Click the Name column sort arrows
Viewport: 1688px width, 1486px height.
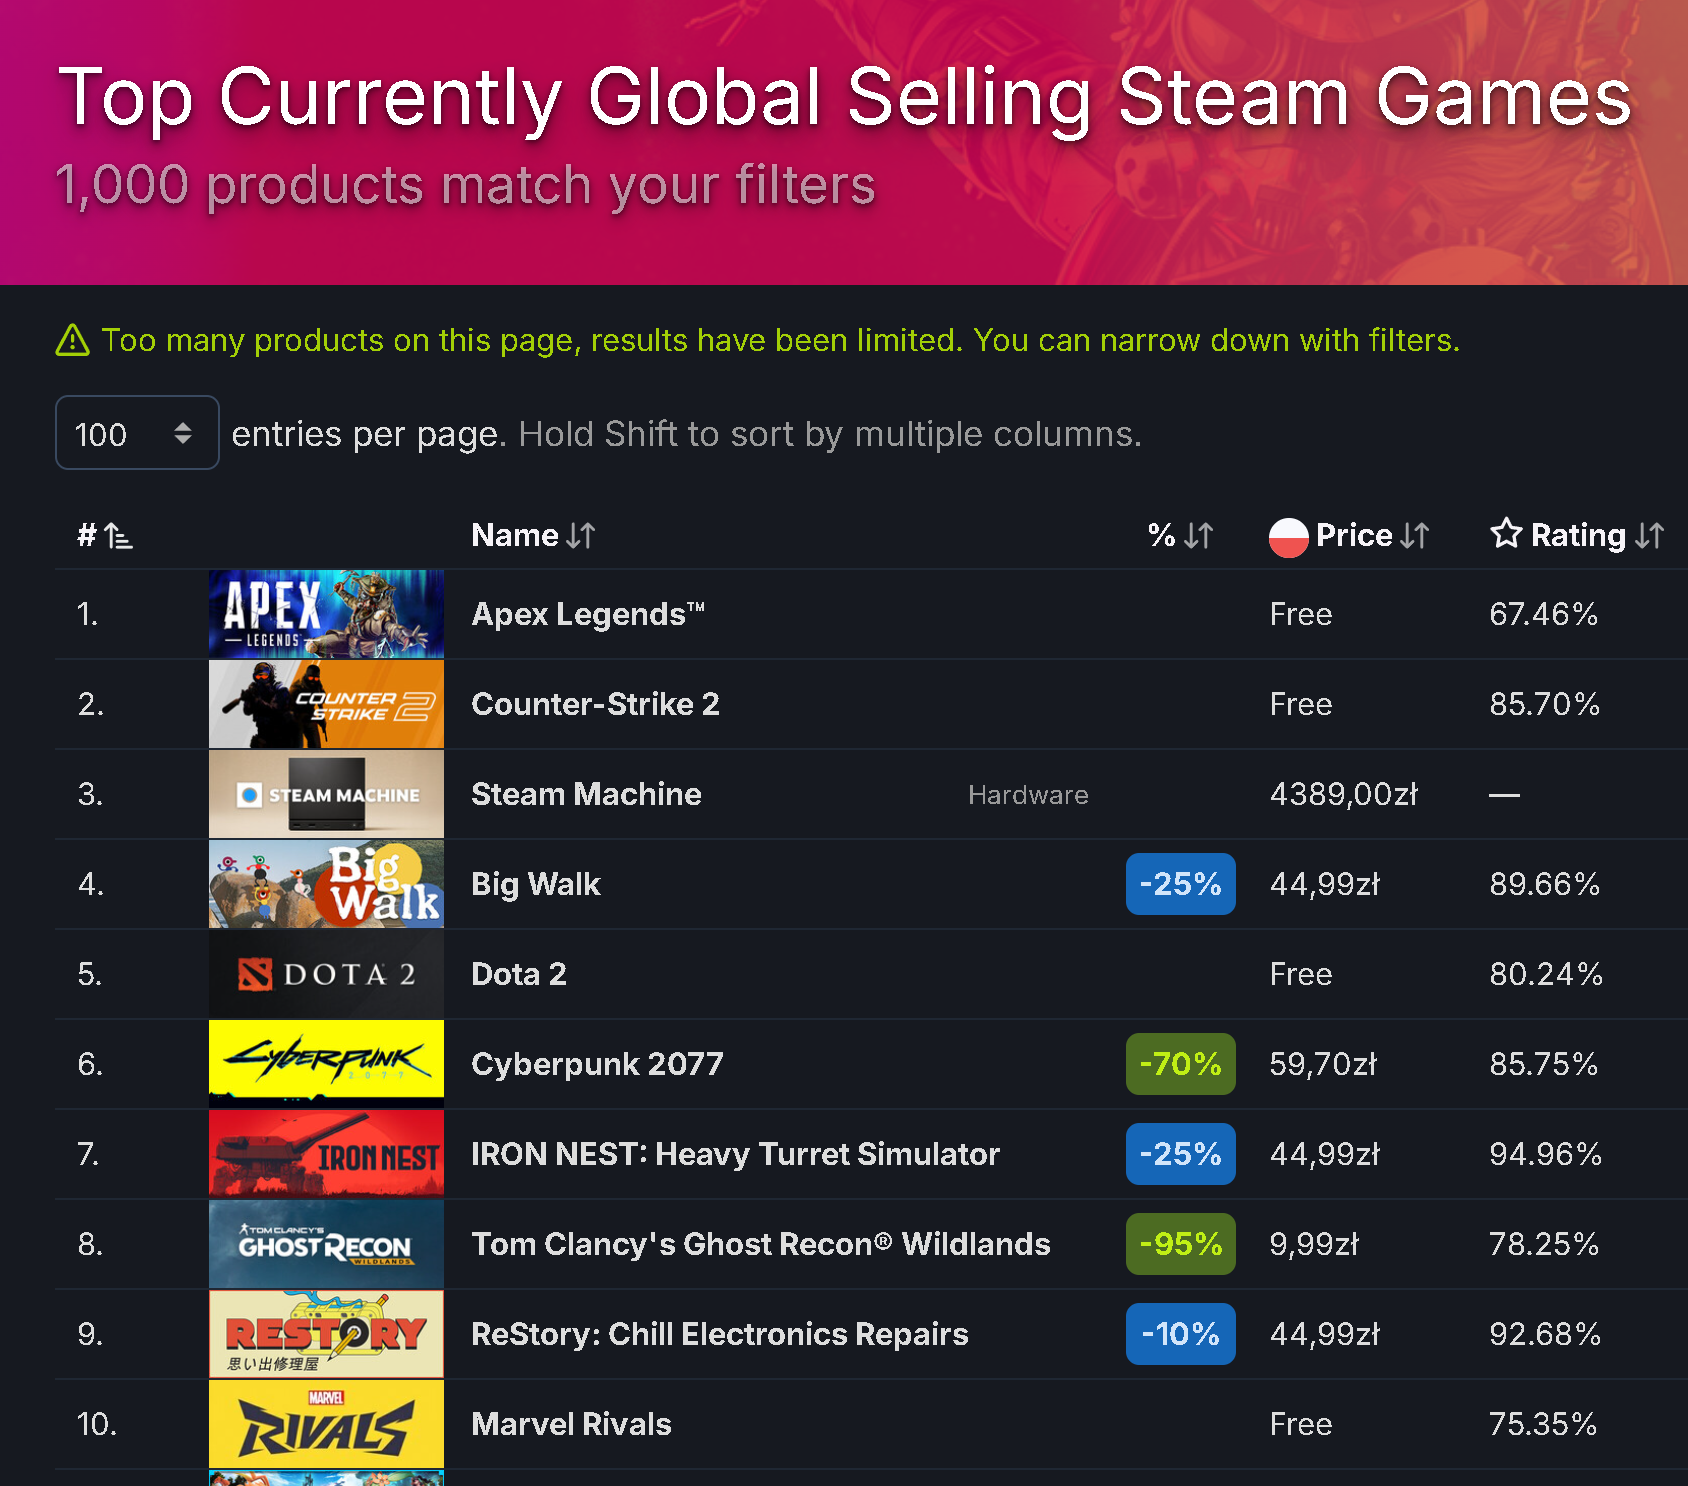pyautogui.click(x=580, y=536)
